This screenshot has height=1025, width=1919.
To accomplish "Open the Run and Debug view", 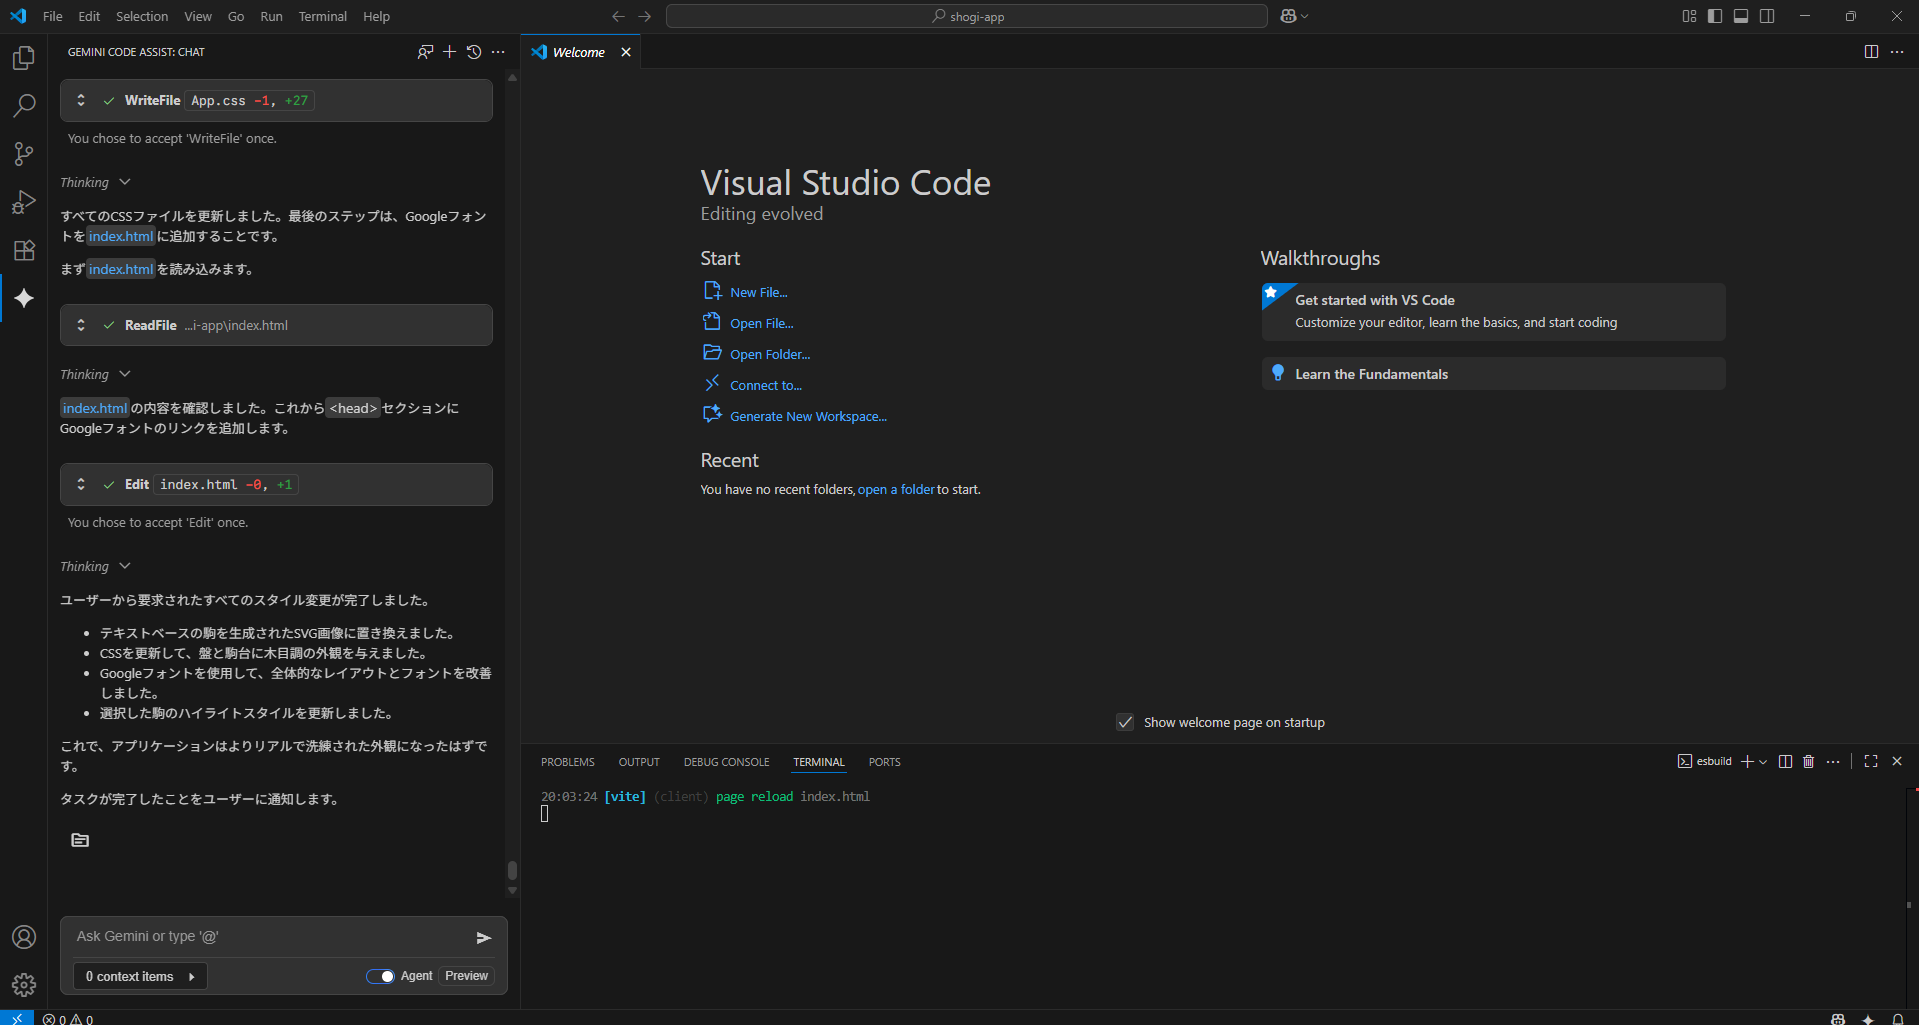I will (24, 202).
